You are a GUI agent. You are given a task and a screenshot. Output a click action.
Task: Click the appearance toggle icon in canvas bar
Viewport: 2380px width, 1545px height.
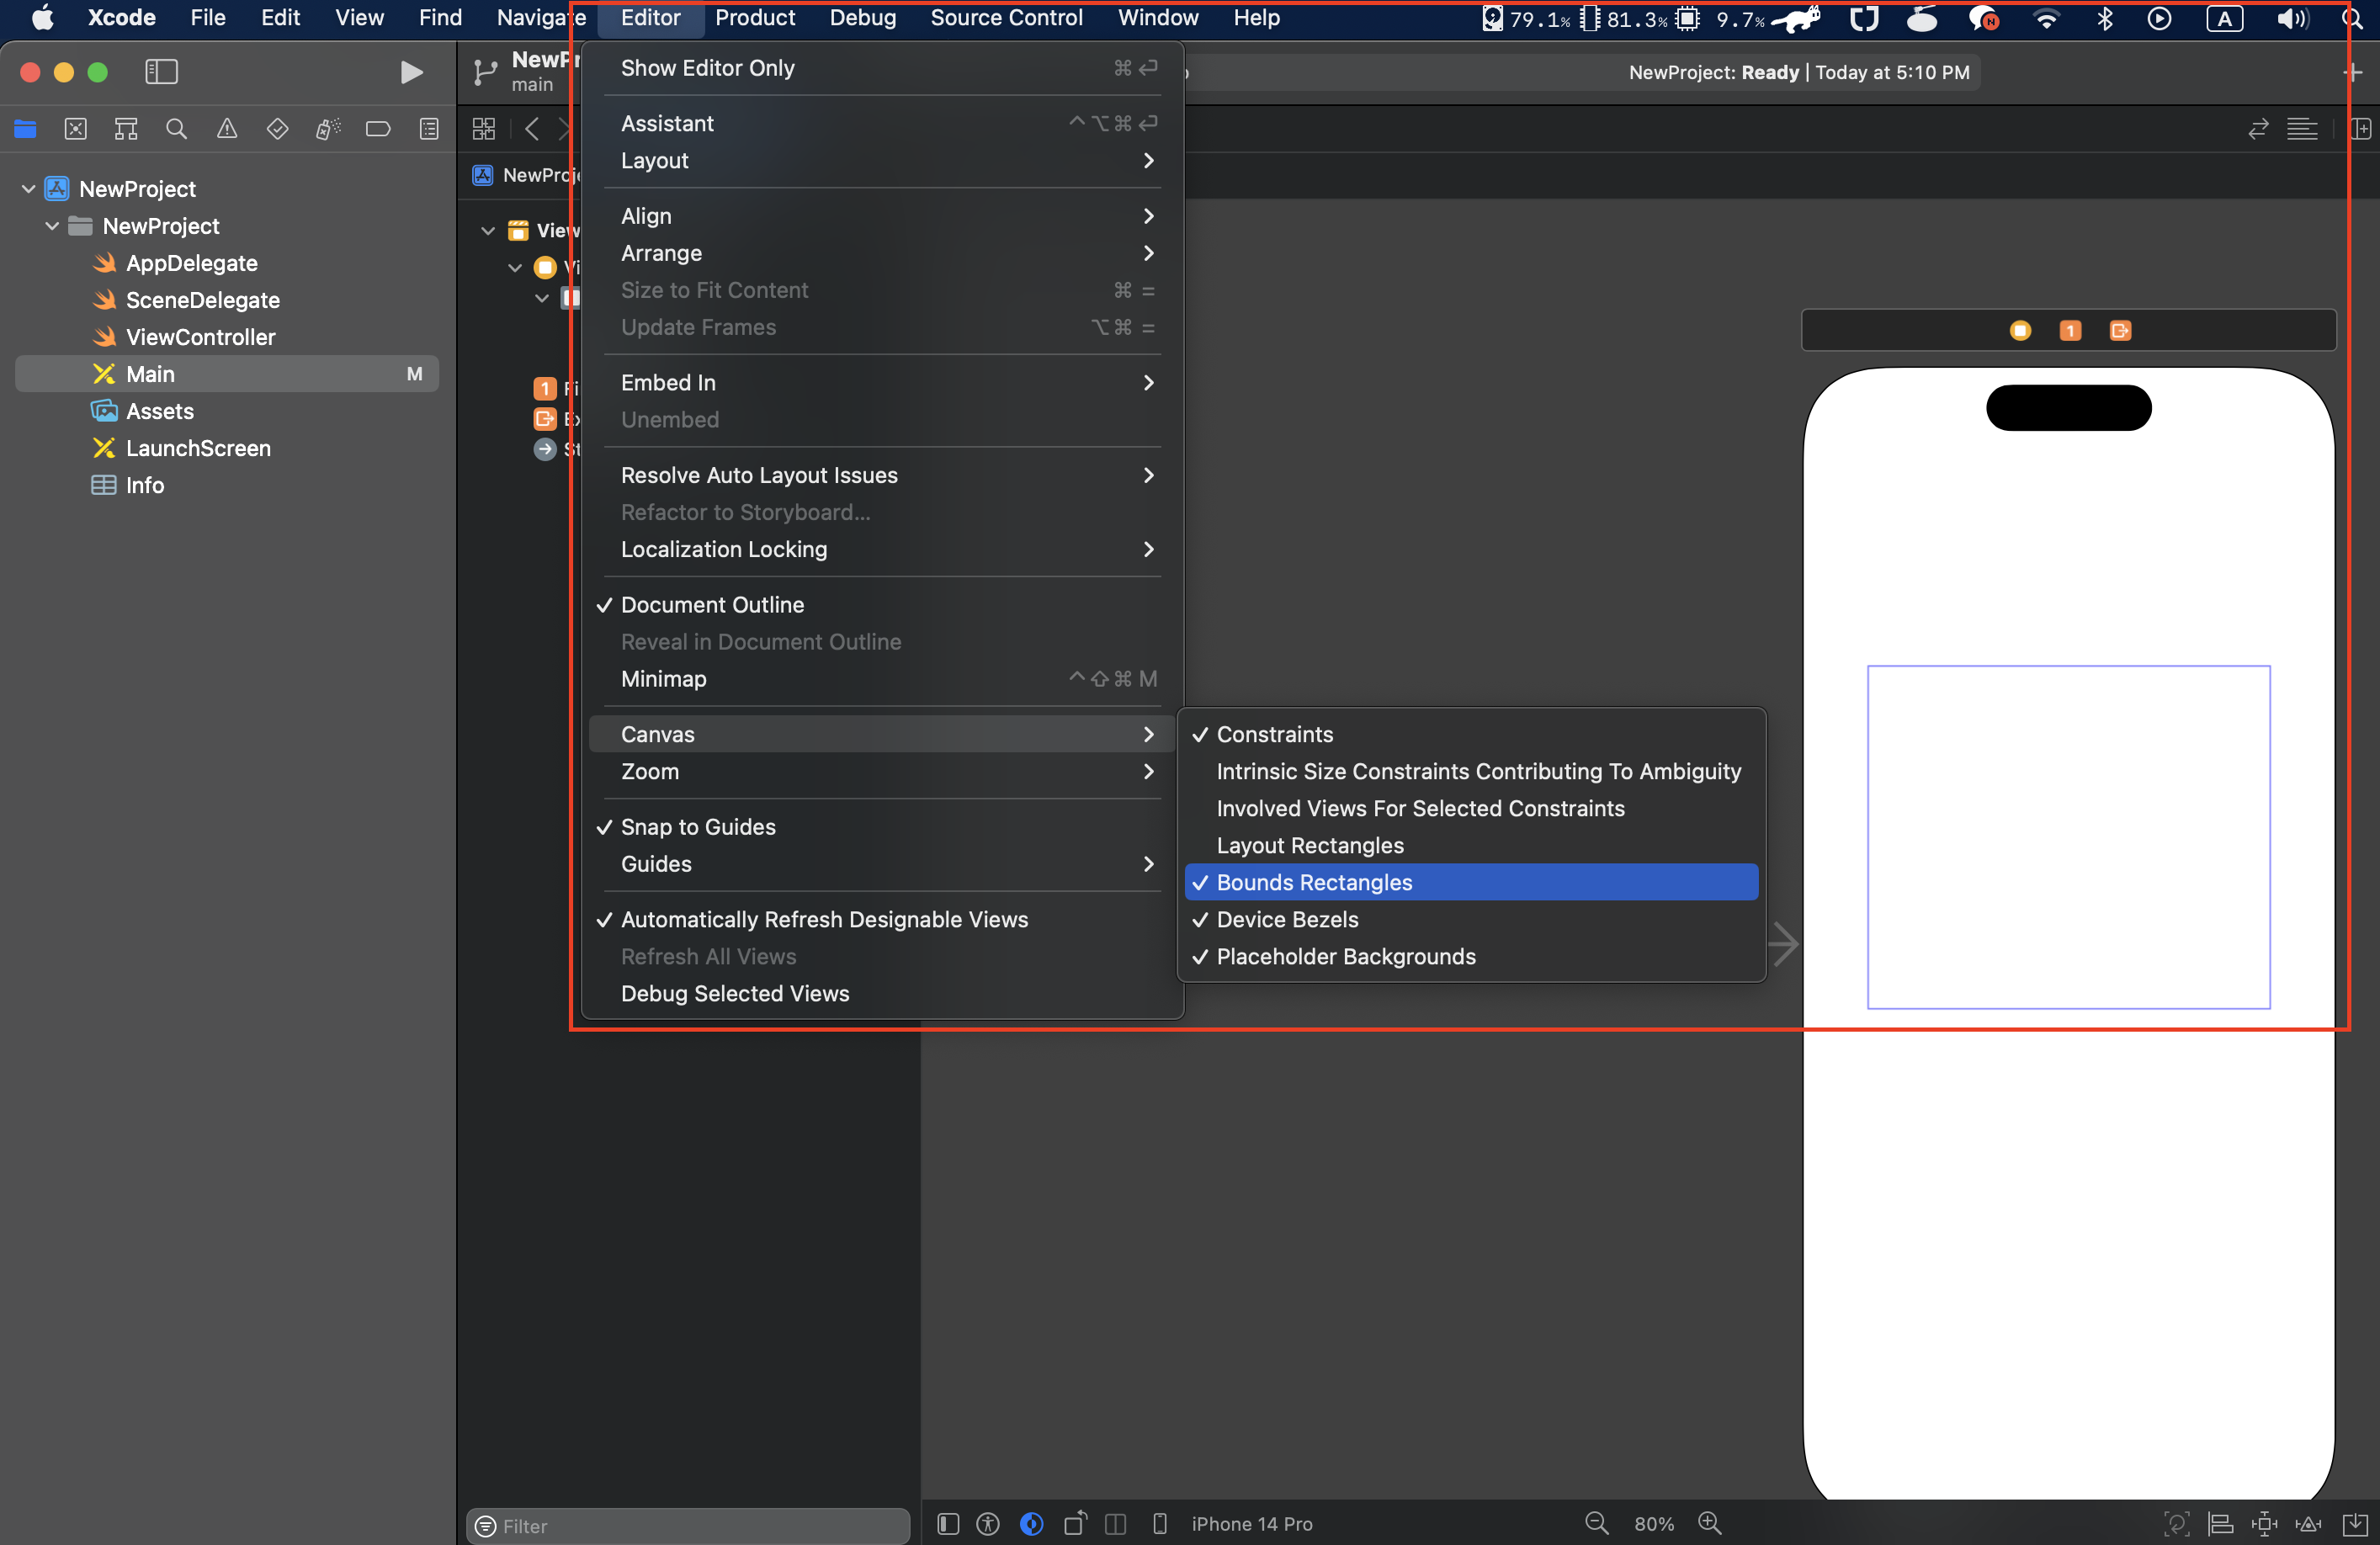1032,1524
